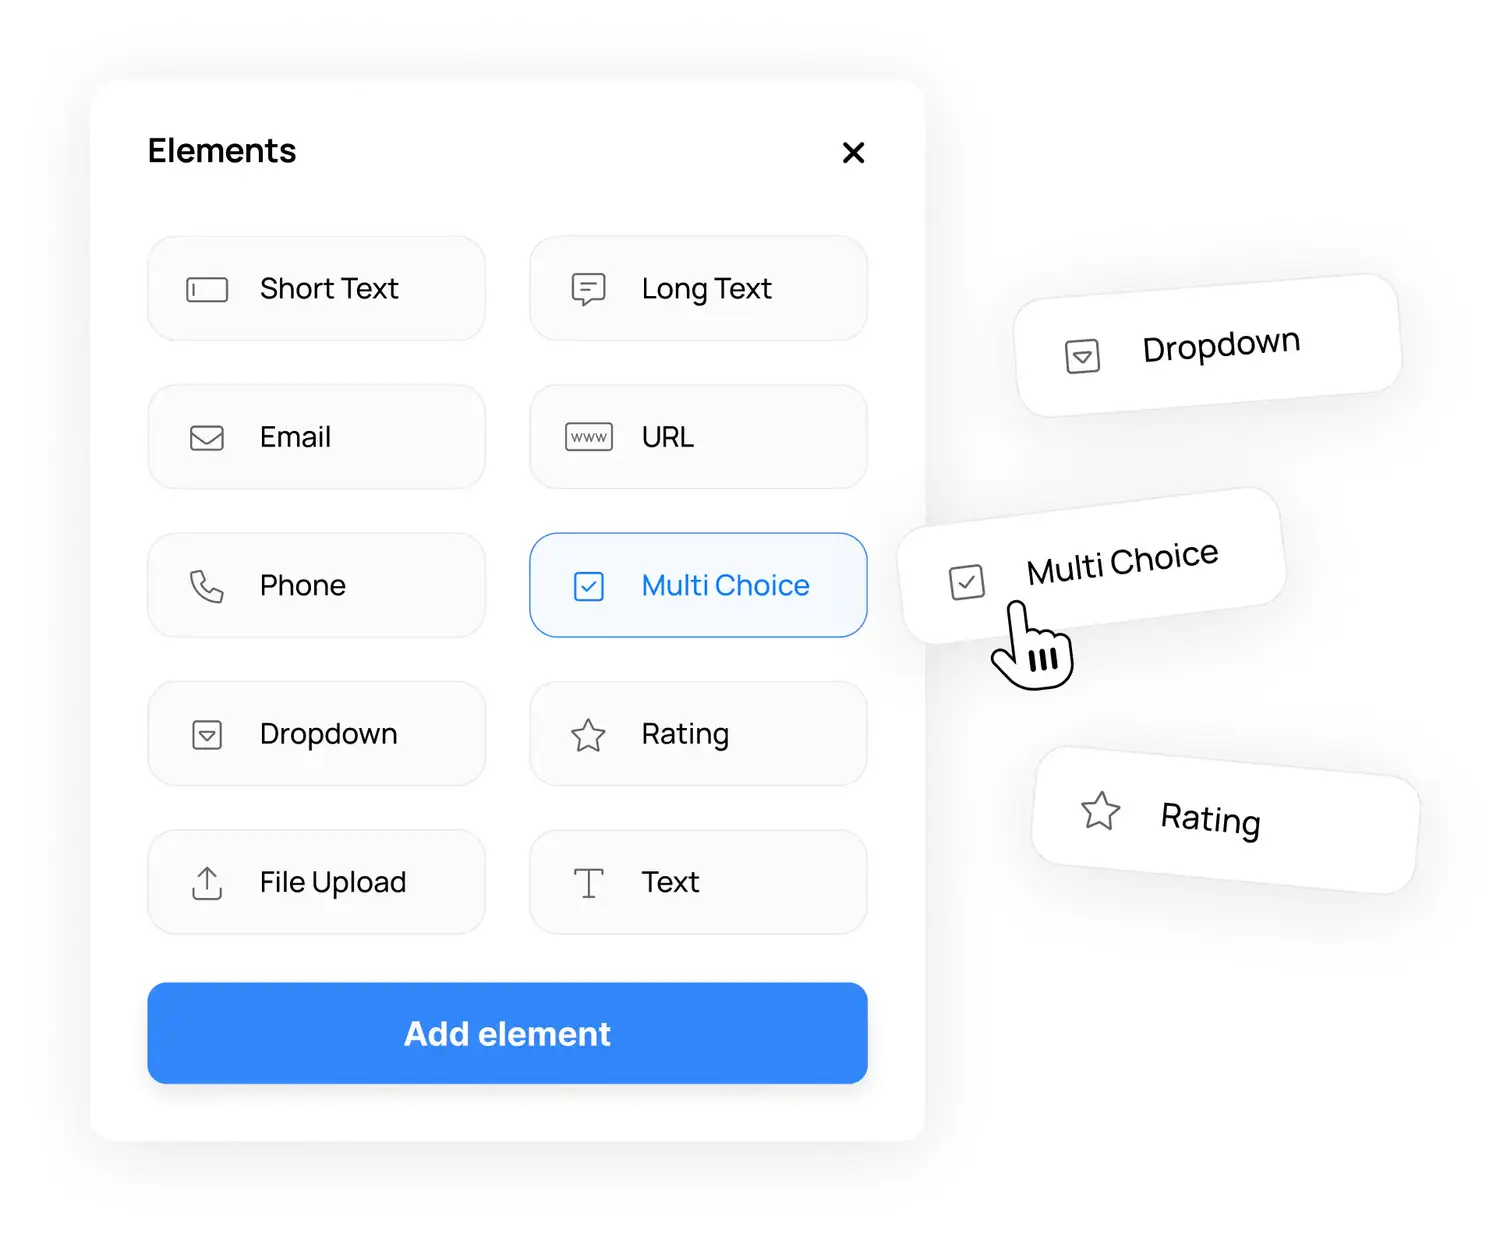Screen dimensions: 1500x1240
Task: Click the Email envelope icon
Action: point(207,438)
